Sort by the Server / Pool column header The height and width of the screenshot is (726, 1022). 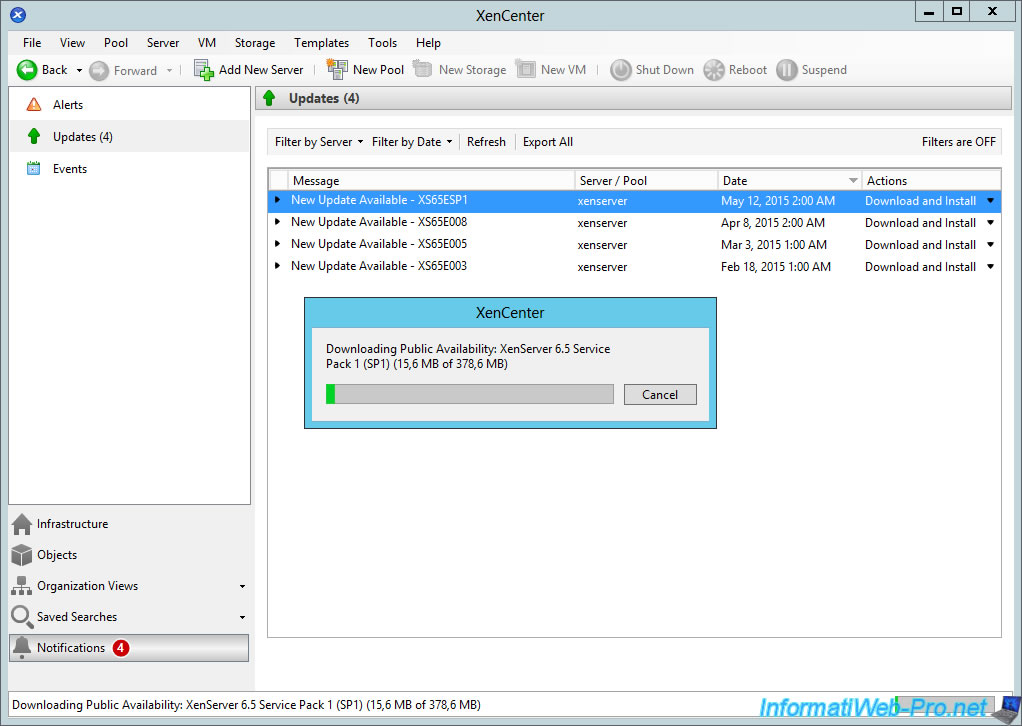647,181
